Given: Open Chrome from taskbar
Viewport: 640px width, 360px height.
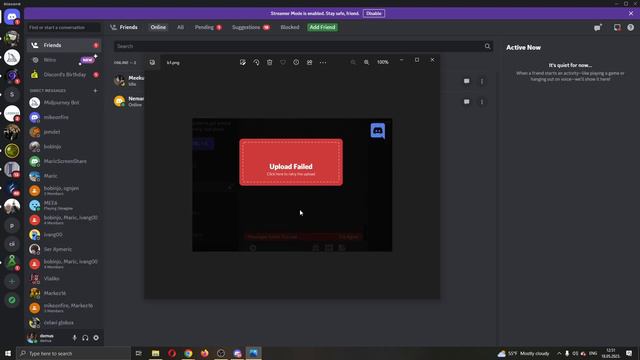Looking at the screenshot, I should (x=188, y=353).
